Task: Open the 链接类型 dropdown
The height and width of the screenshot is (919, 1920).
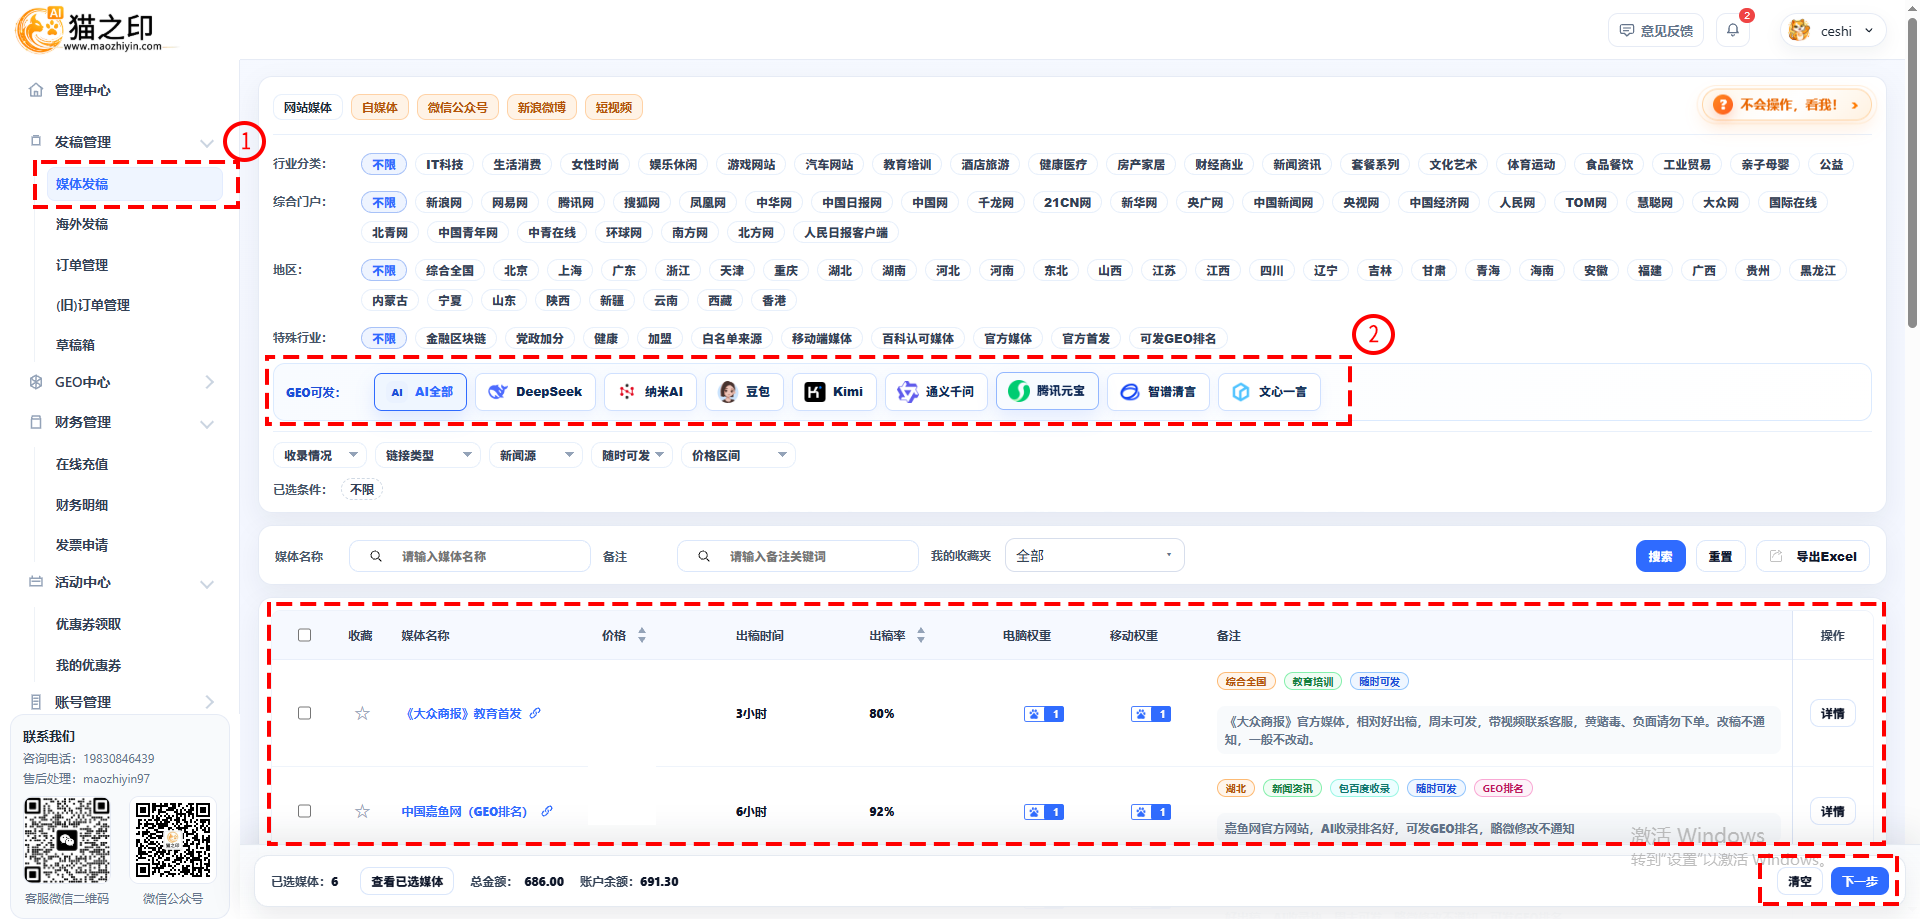Action: click(428, 456)
